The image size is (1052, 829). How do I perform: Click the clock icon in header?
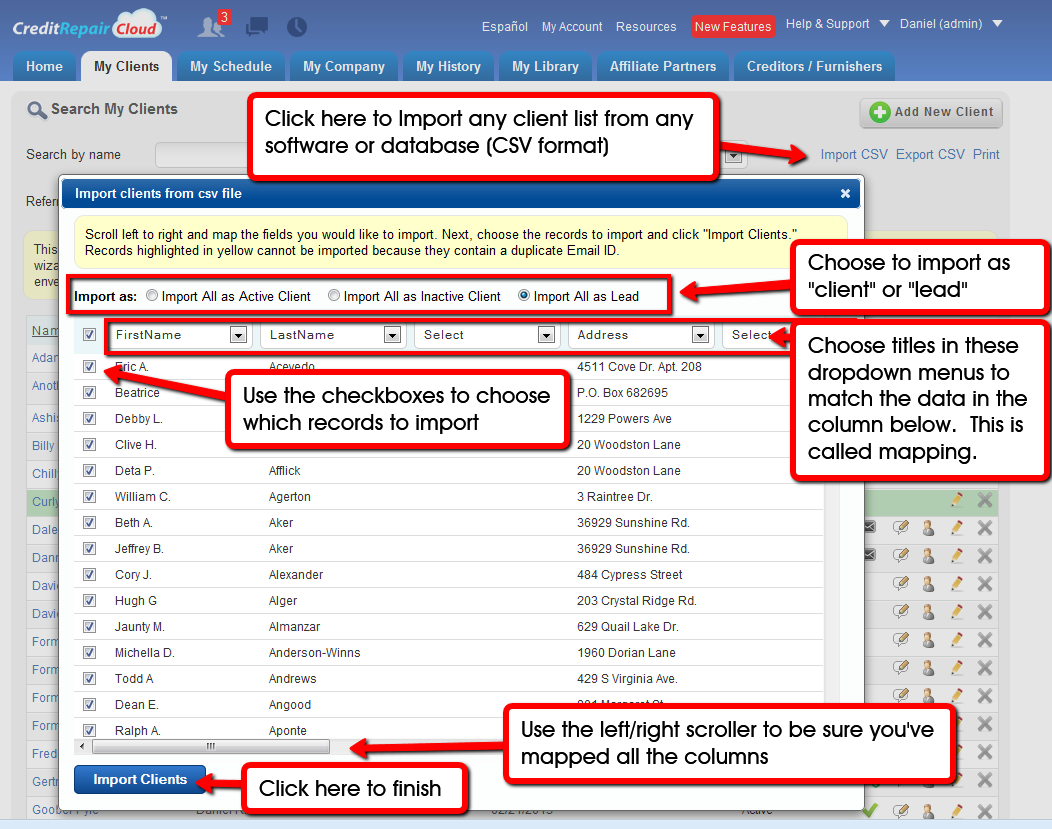pos(297,27)
